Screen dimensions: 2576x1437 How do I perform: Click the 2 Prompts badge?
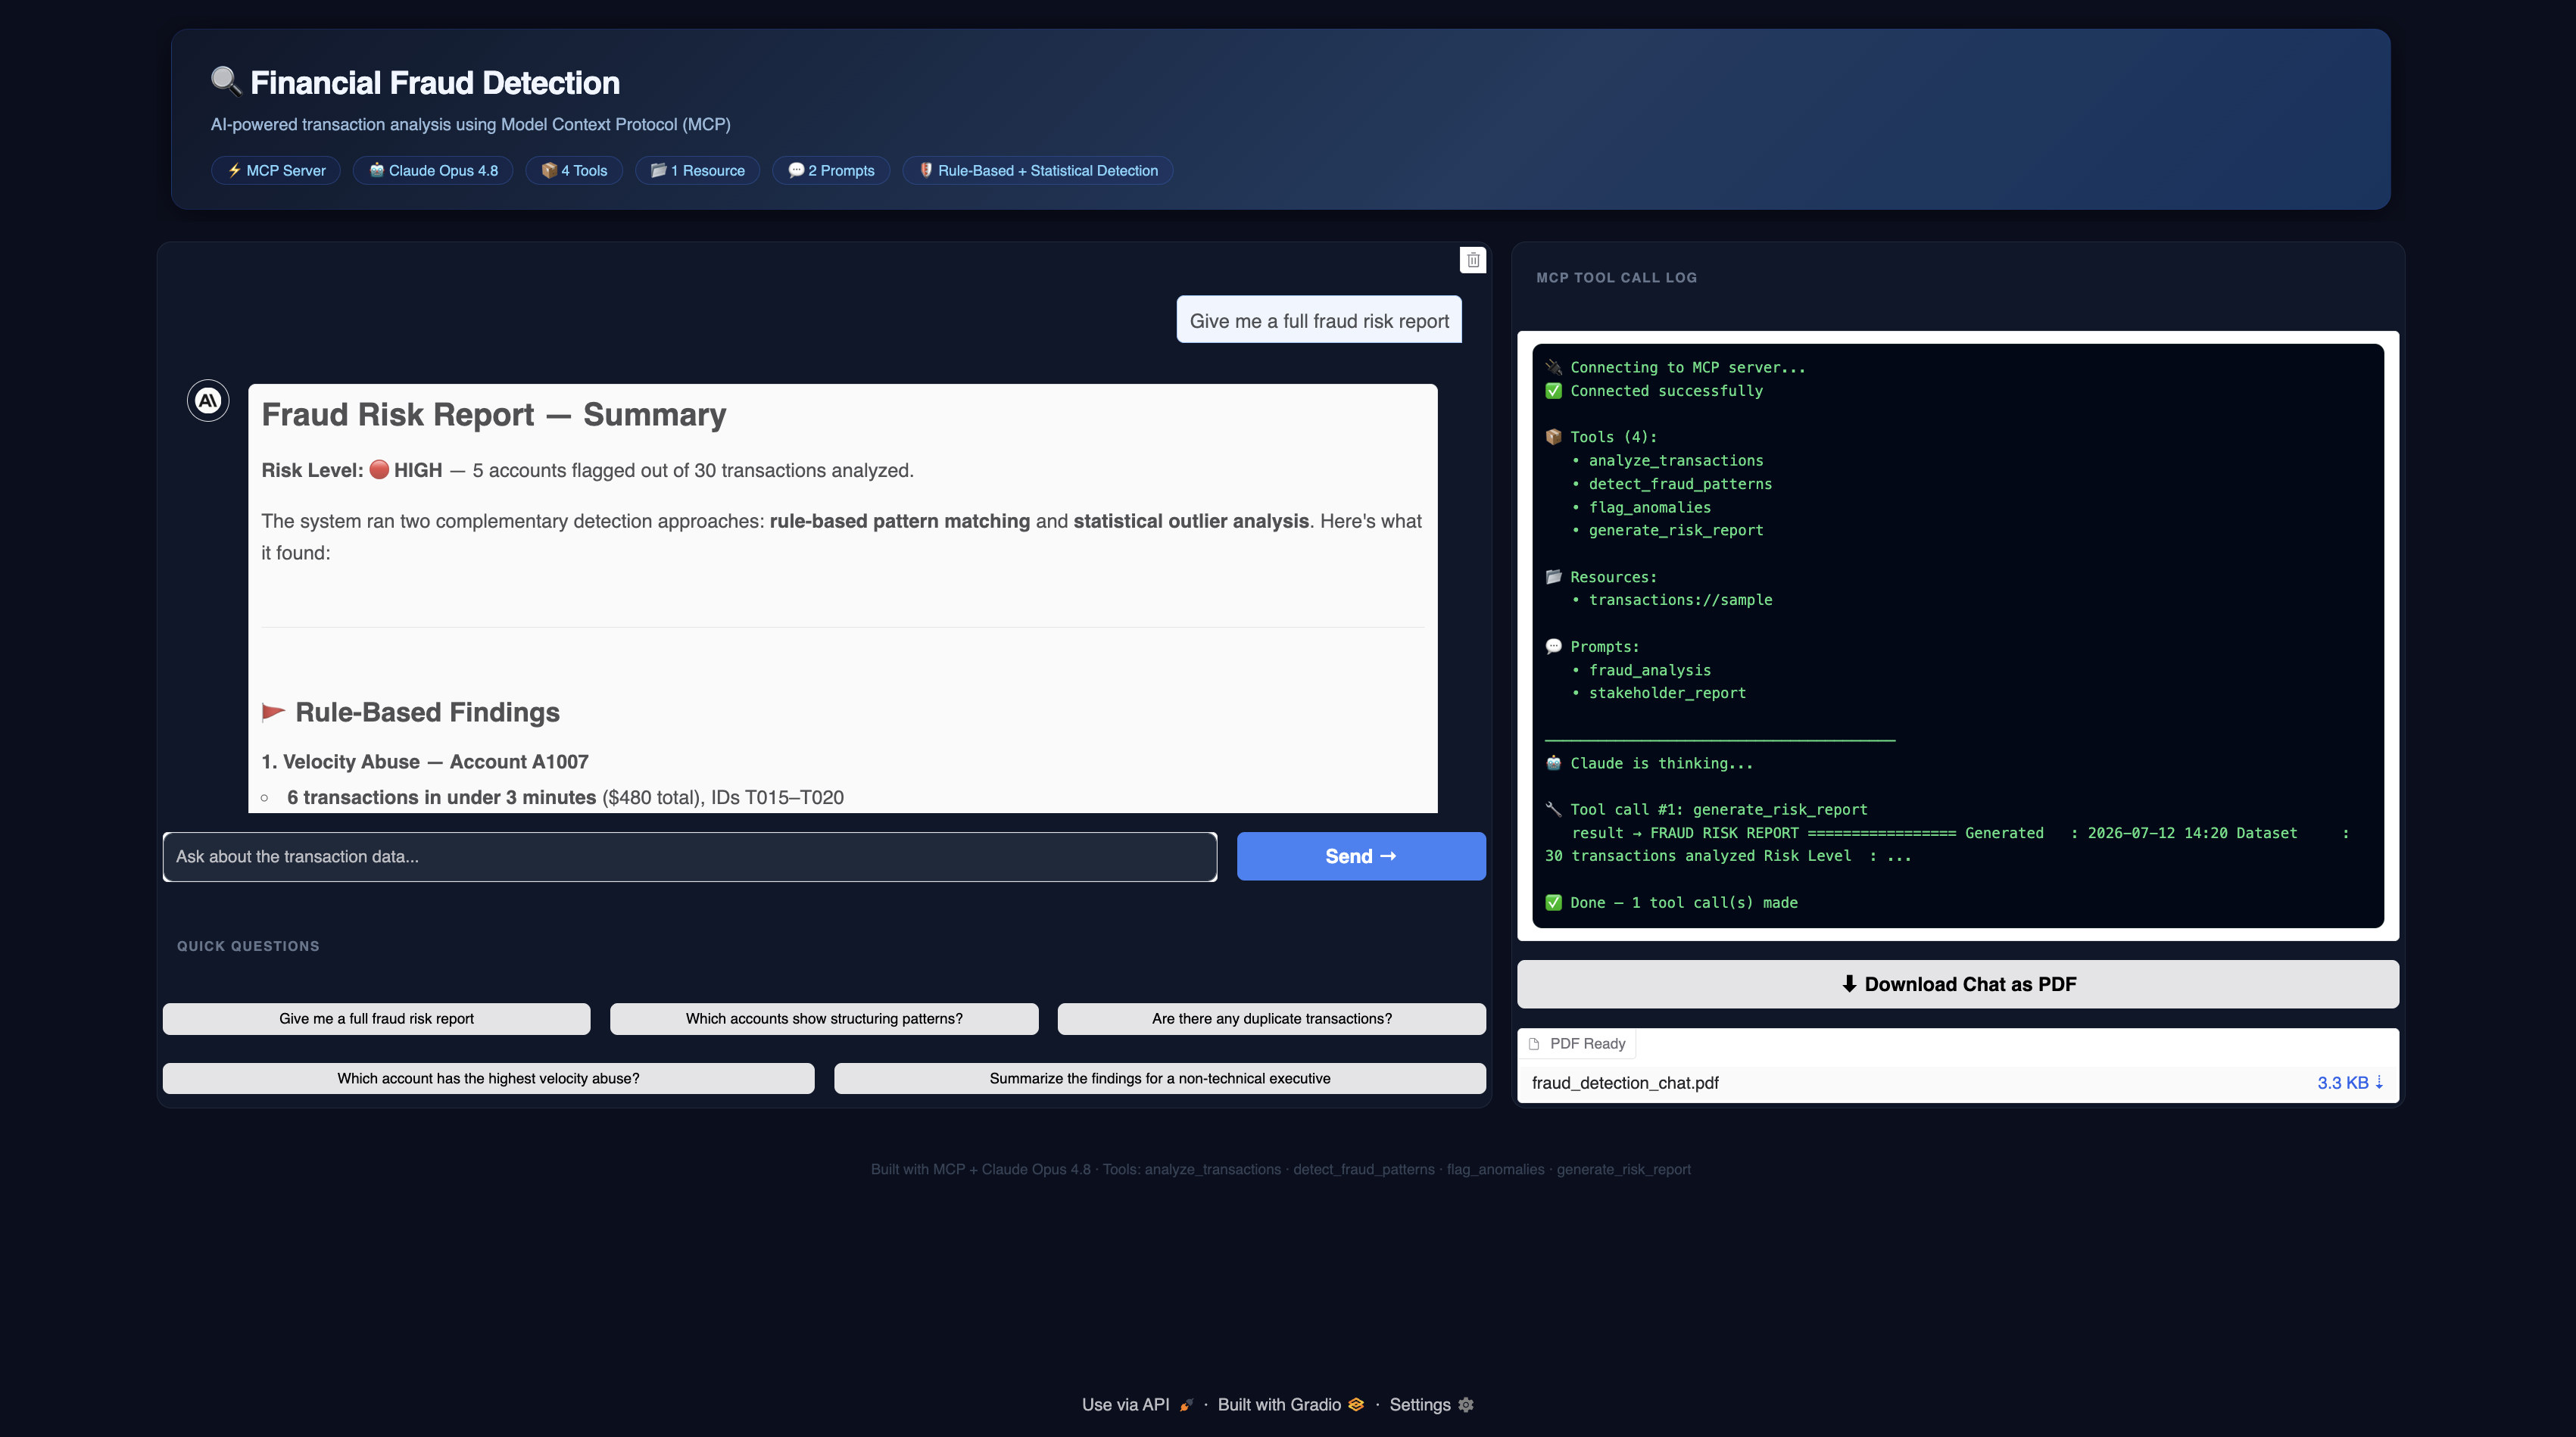pyautogui.click(x=831, y=171)
